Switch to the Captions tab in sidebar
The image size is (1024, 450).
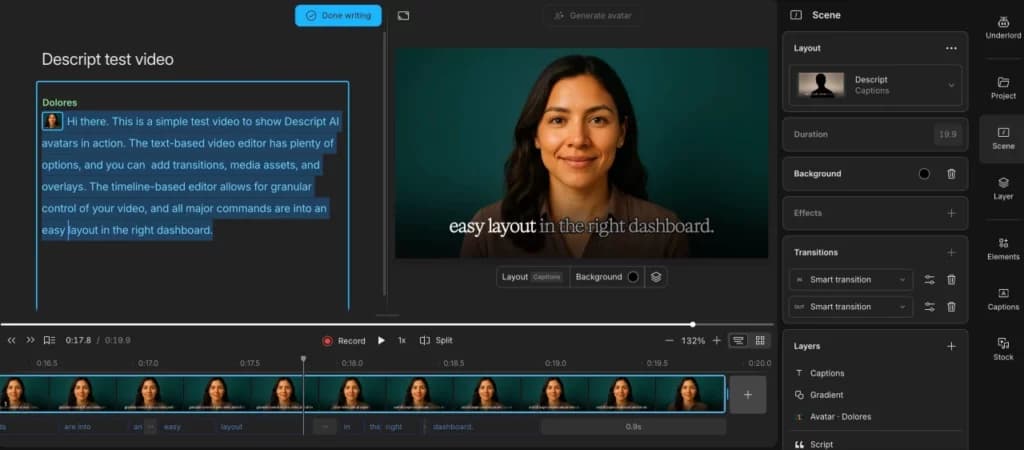(x=1003, y=299)
